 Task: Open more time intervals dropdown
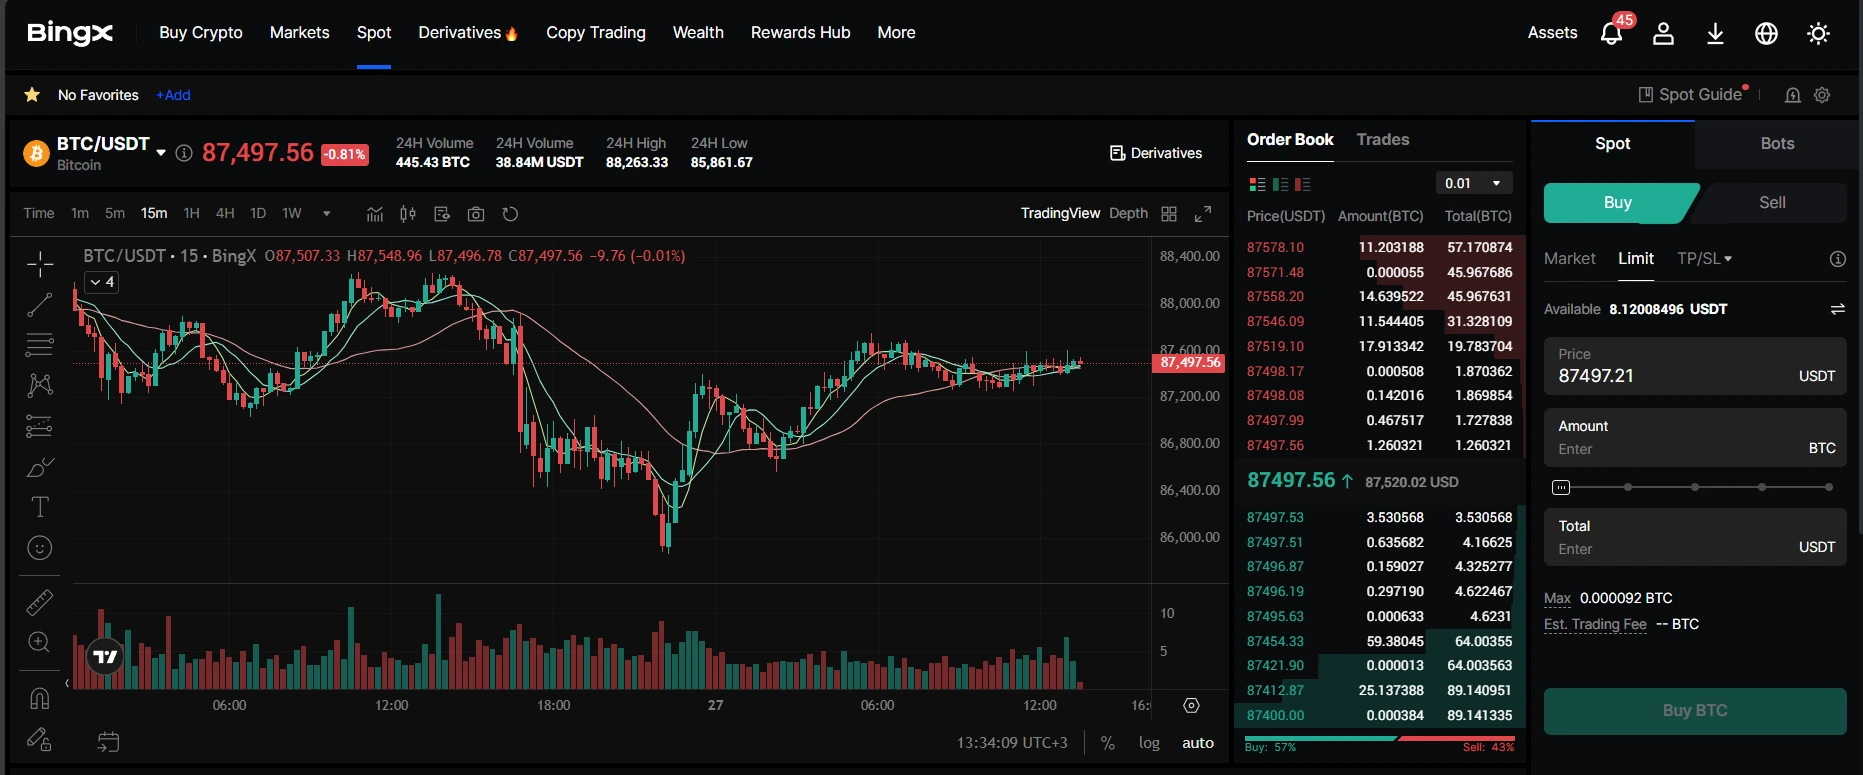pyautogui.click(x=326, y=214)
